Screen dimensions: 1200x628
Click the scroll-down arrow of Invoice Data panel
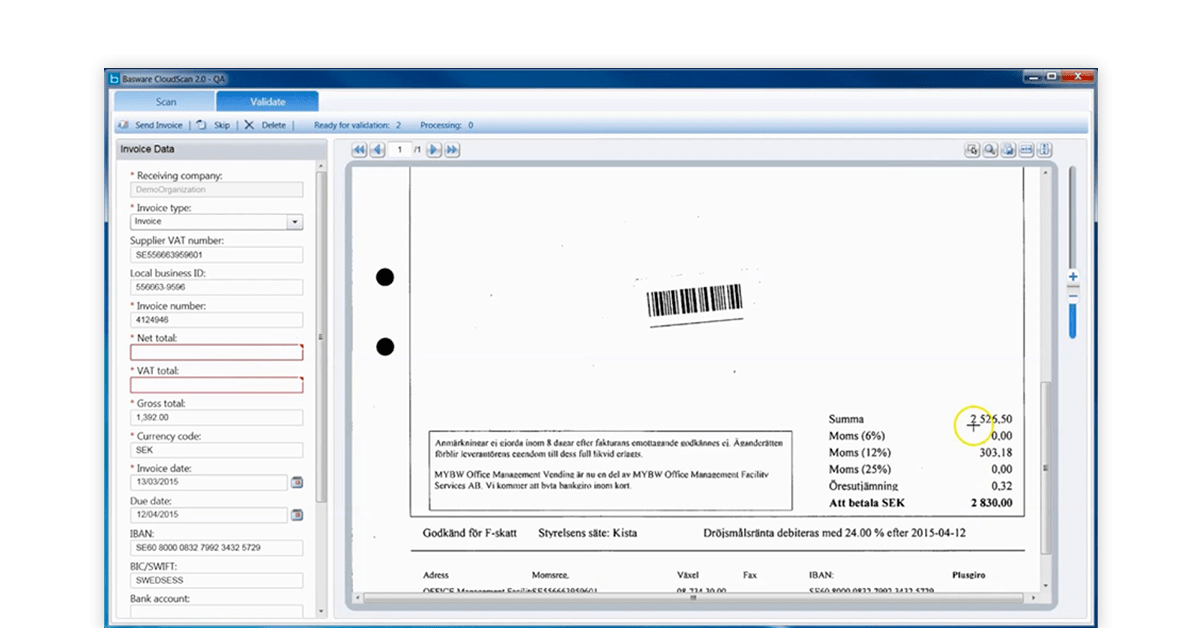pyautogui.click(x=321, y=611)
